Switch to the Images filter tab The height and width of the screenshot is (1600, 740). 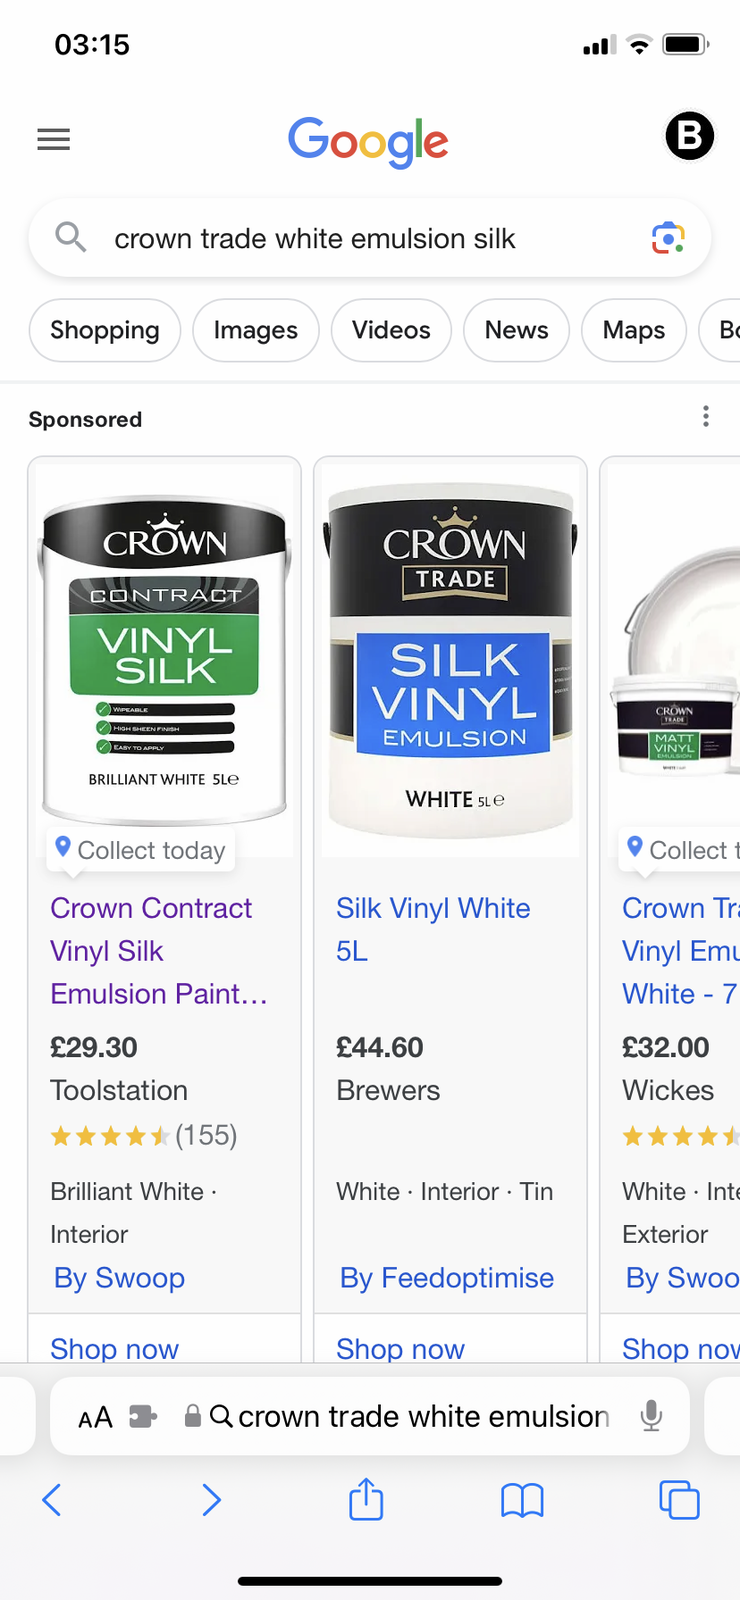click(x=255, y=330)
